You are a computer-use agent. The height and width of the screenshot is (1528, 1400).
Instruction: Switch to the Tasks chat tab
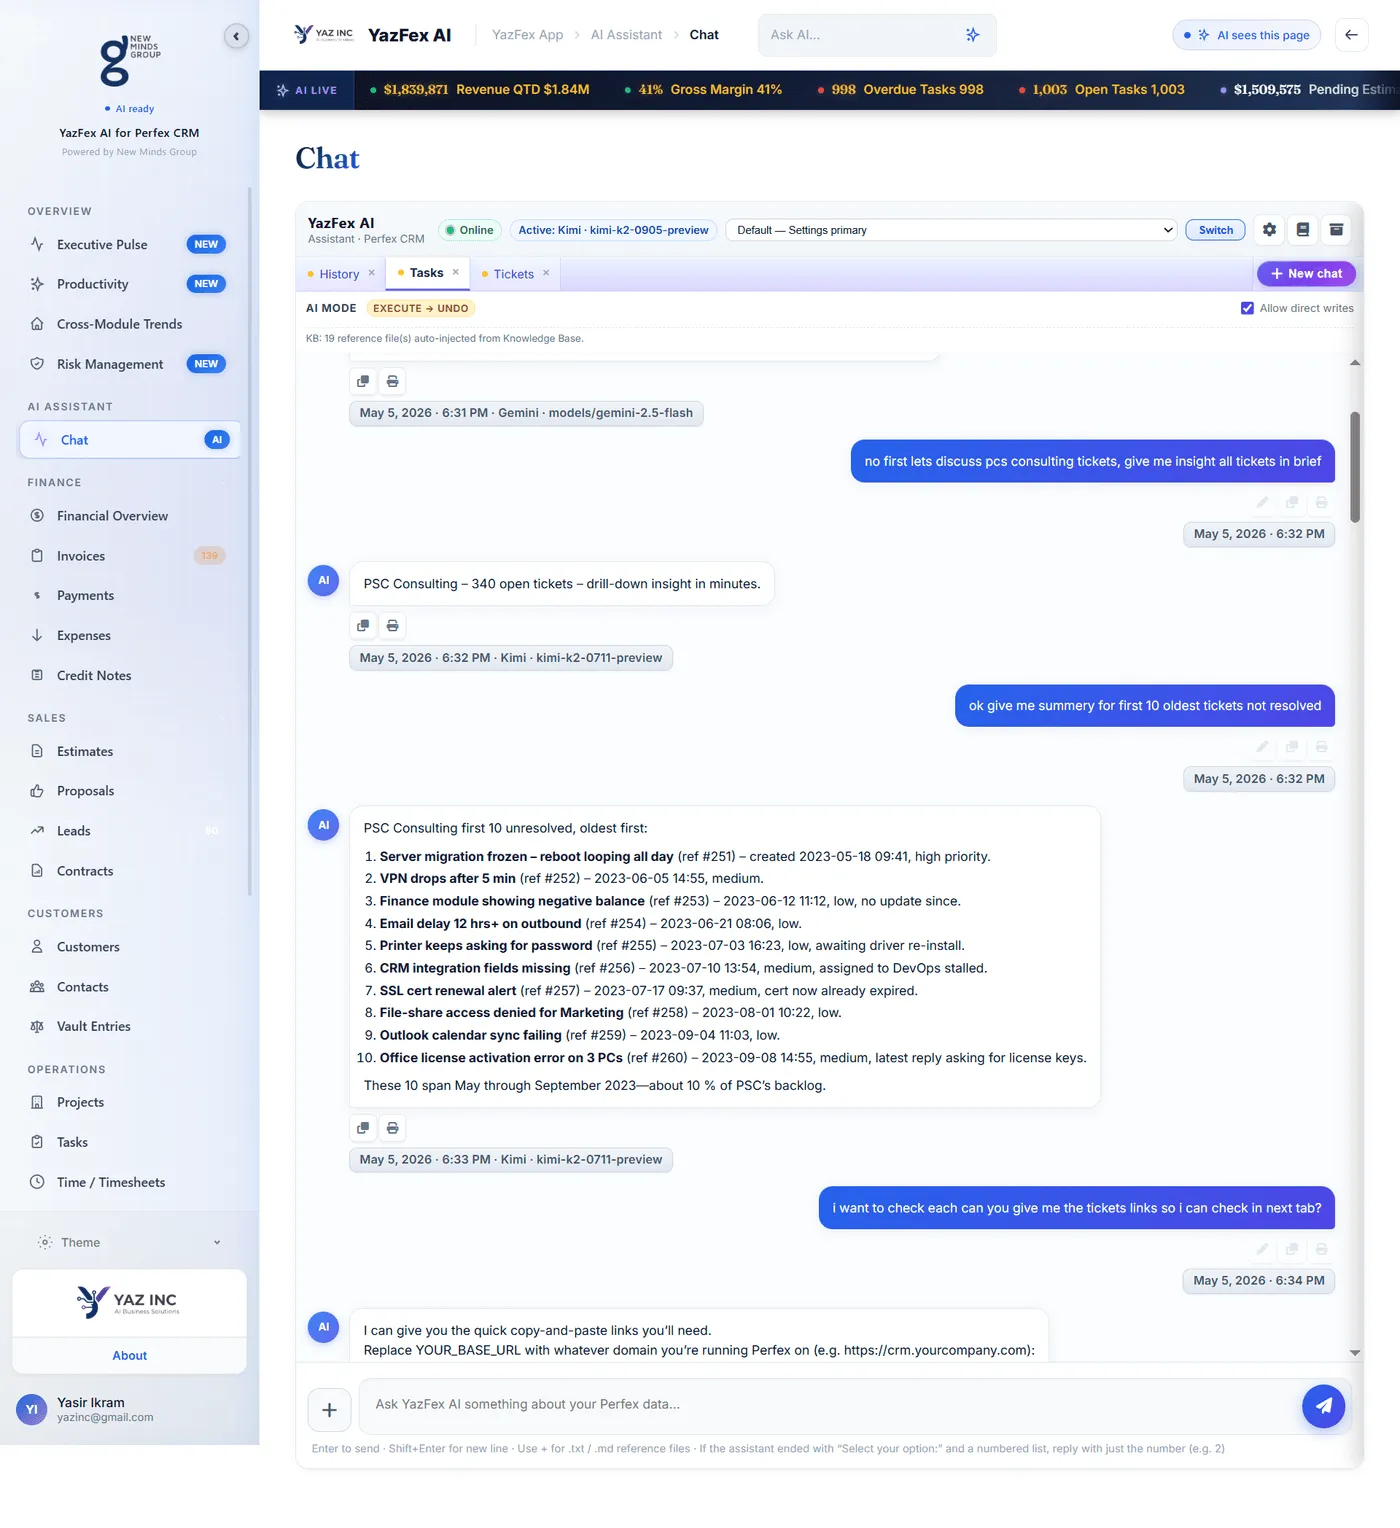click(426, 273)
